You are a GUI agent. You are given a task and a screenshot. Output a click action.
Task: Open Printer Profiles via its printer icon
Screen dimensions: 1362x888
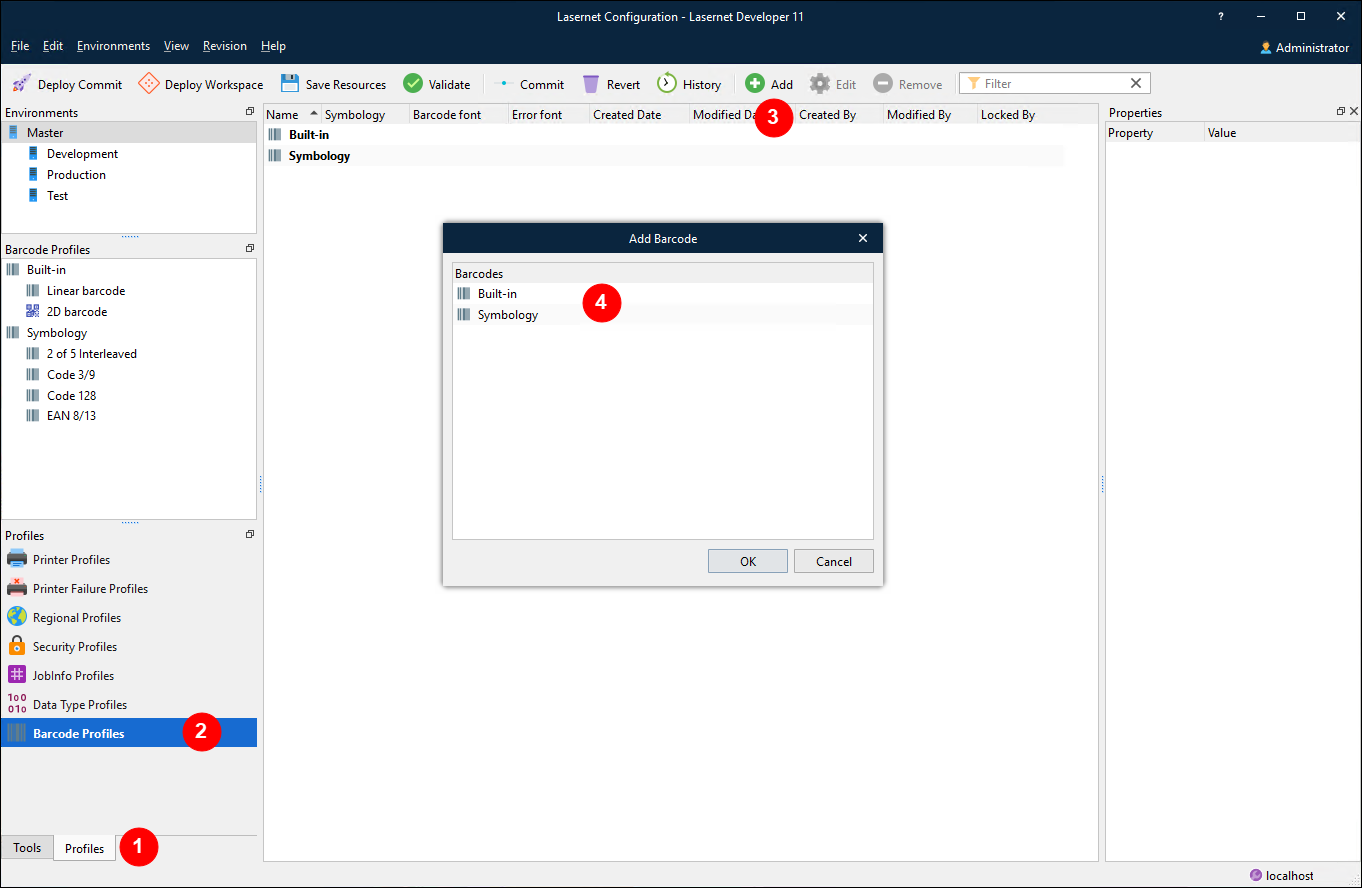pyautogui.click(x=17, y=559)
